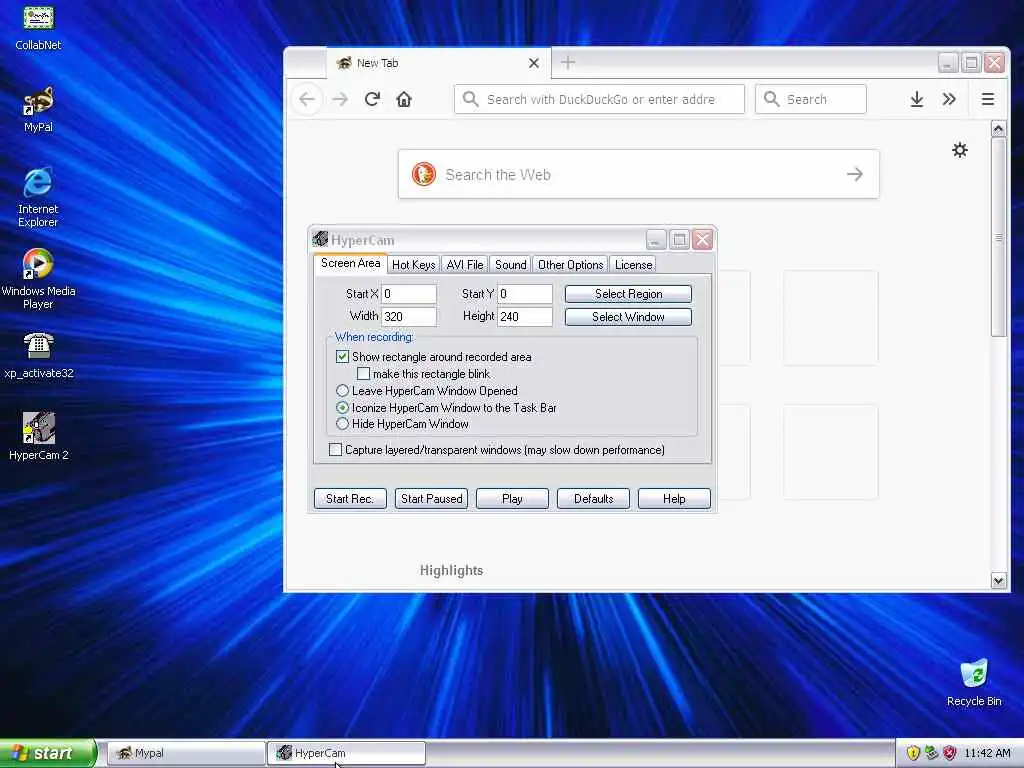1024x768 pixels.
Task: Open the browser hamburger menu
Action: (x=987, y=99)
